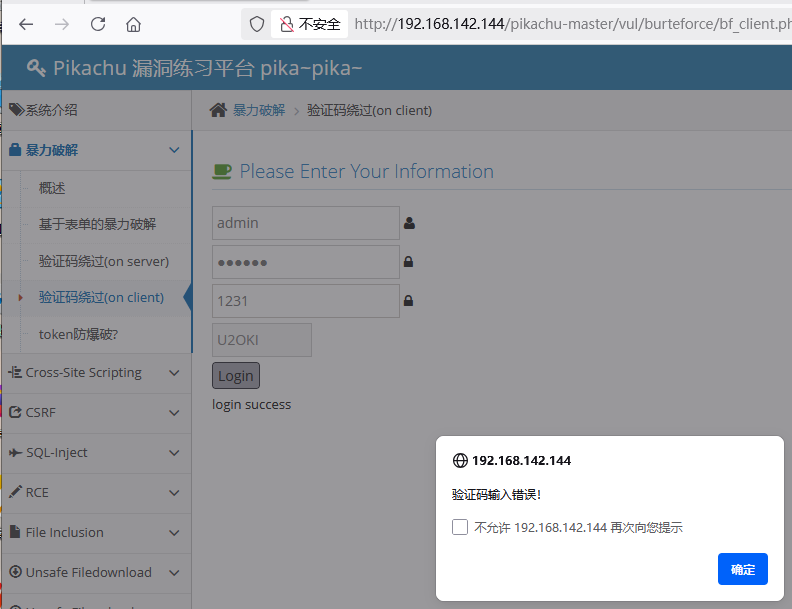
Task: Follow the 暴力破解 breadcrumb link
Action: (x=259, y=110)
